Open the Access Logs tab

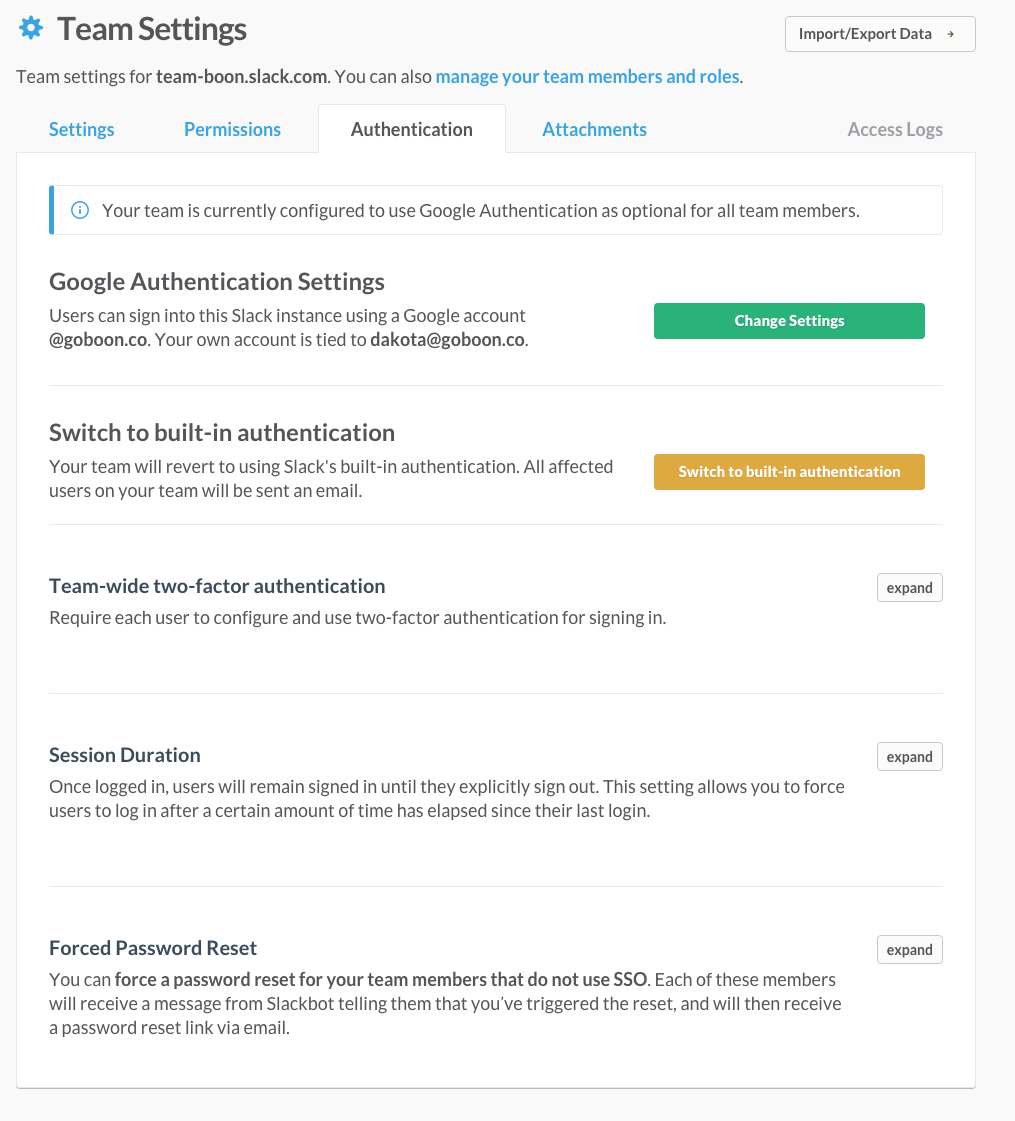click(895, 129)
